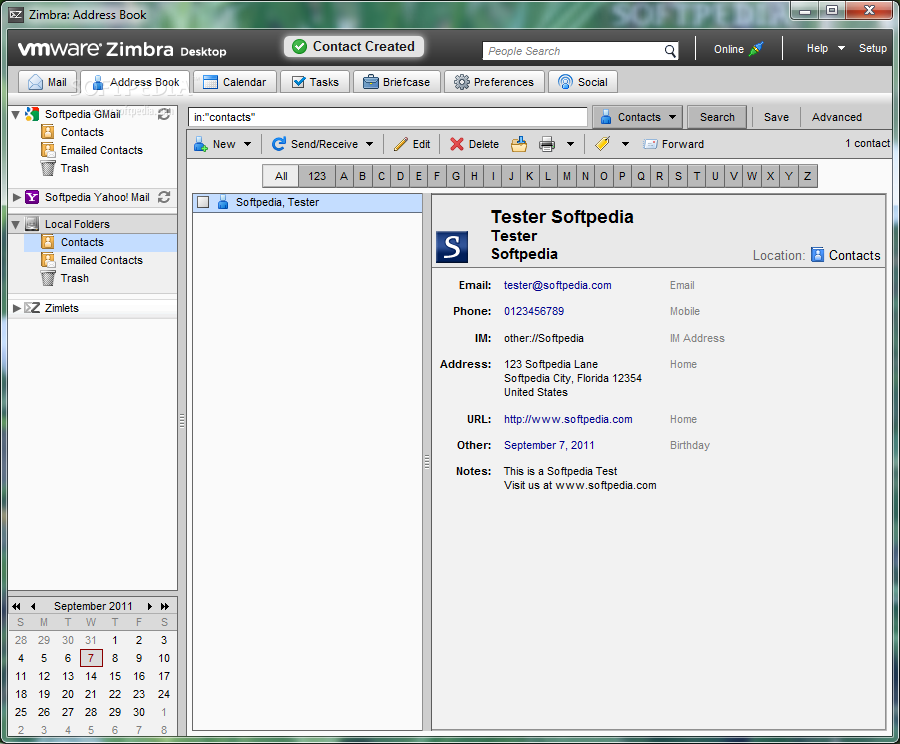The image size is (900, 744).
Task: Click the Online connection status icon
Action: (757, 49)
